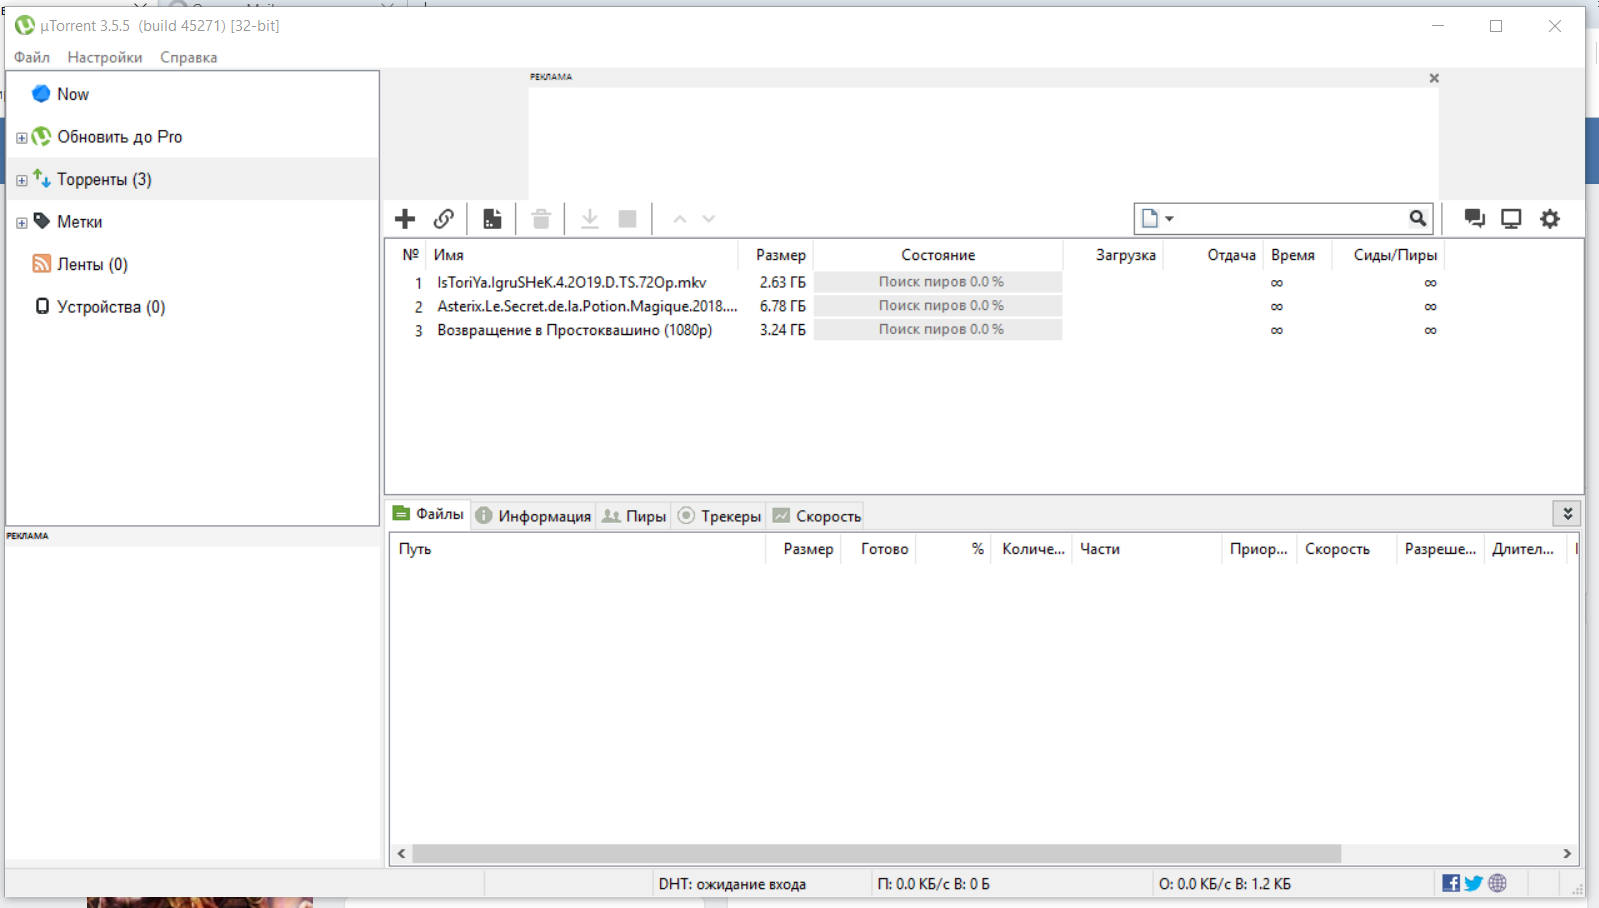This screenshot has height=908, width=1599.
Task: Open preferences gear icon
Action: click(x=1550, y=218)
